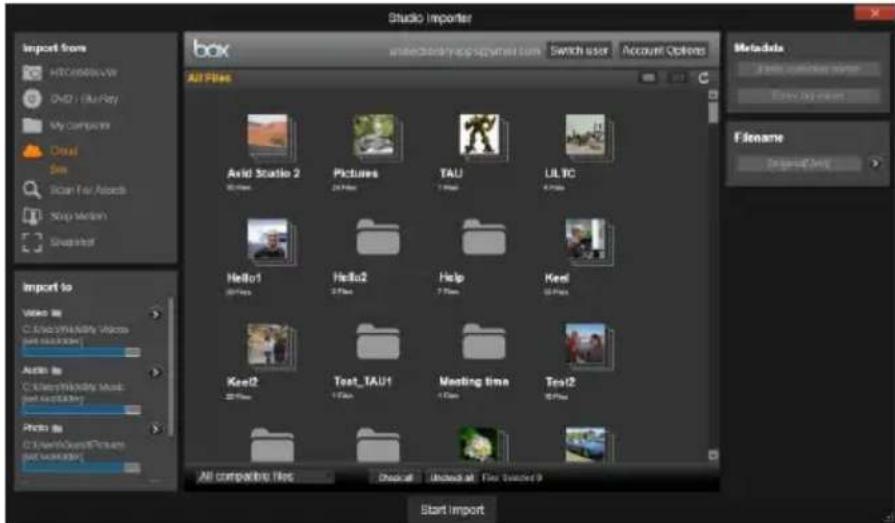Viewport: 895px width, 523px height.
Task: Click the Uncheck all button
Action: (451, 477)
